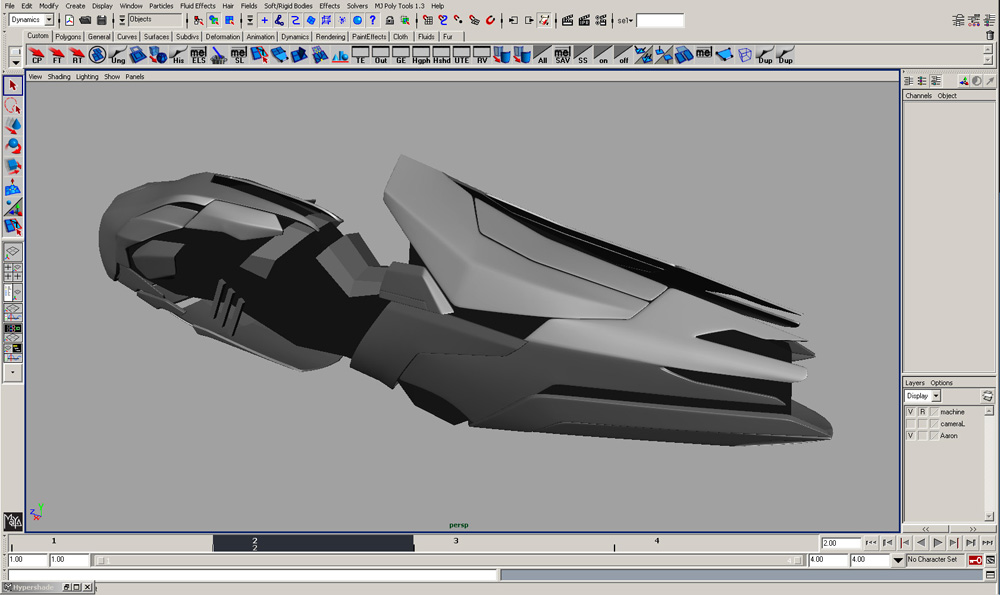Image resolution: width=1000 pixels, height=595 pixels.
Task: Switch to the Rendering shelf tab
Action: point(330,37)
